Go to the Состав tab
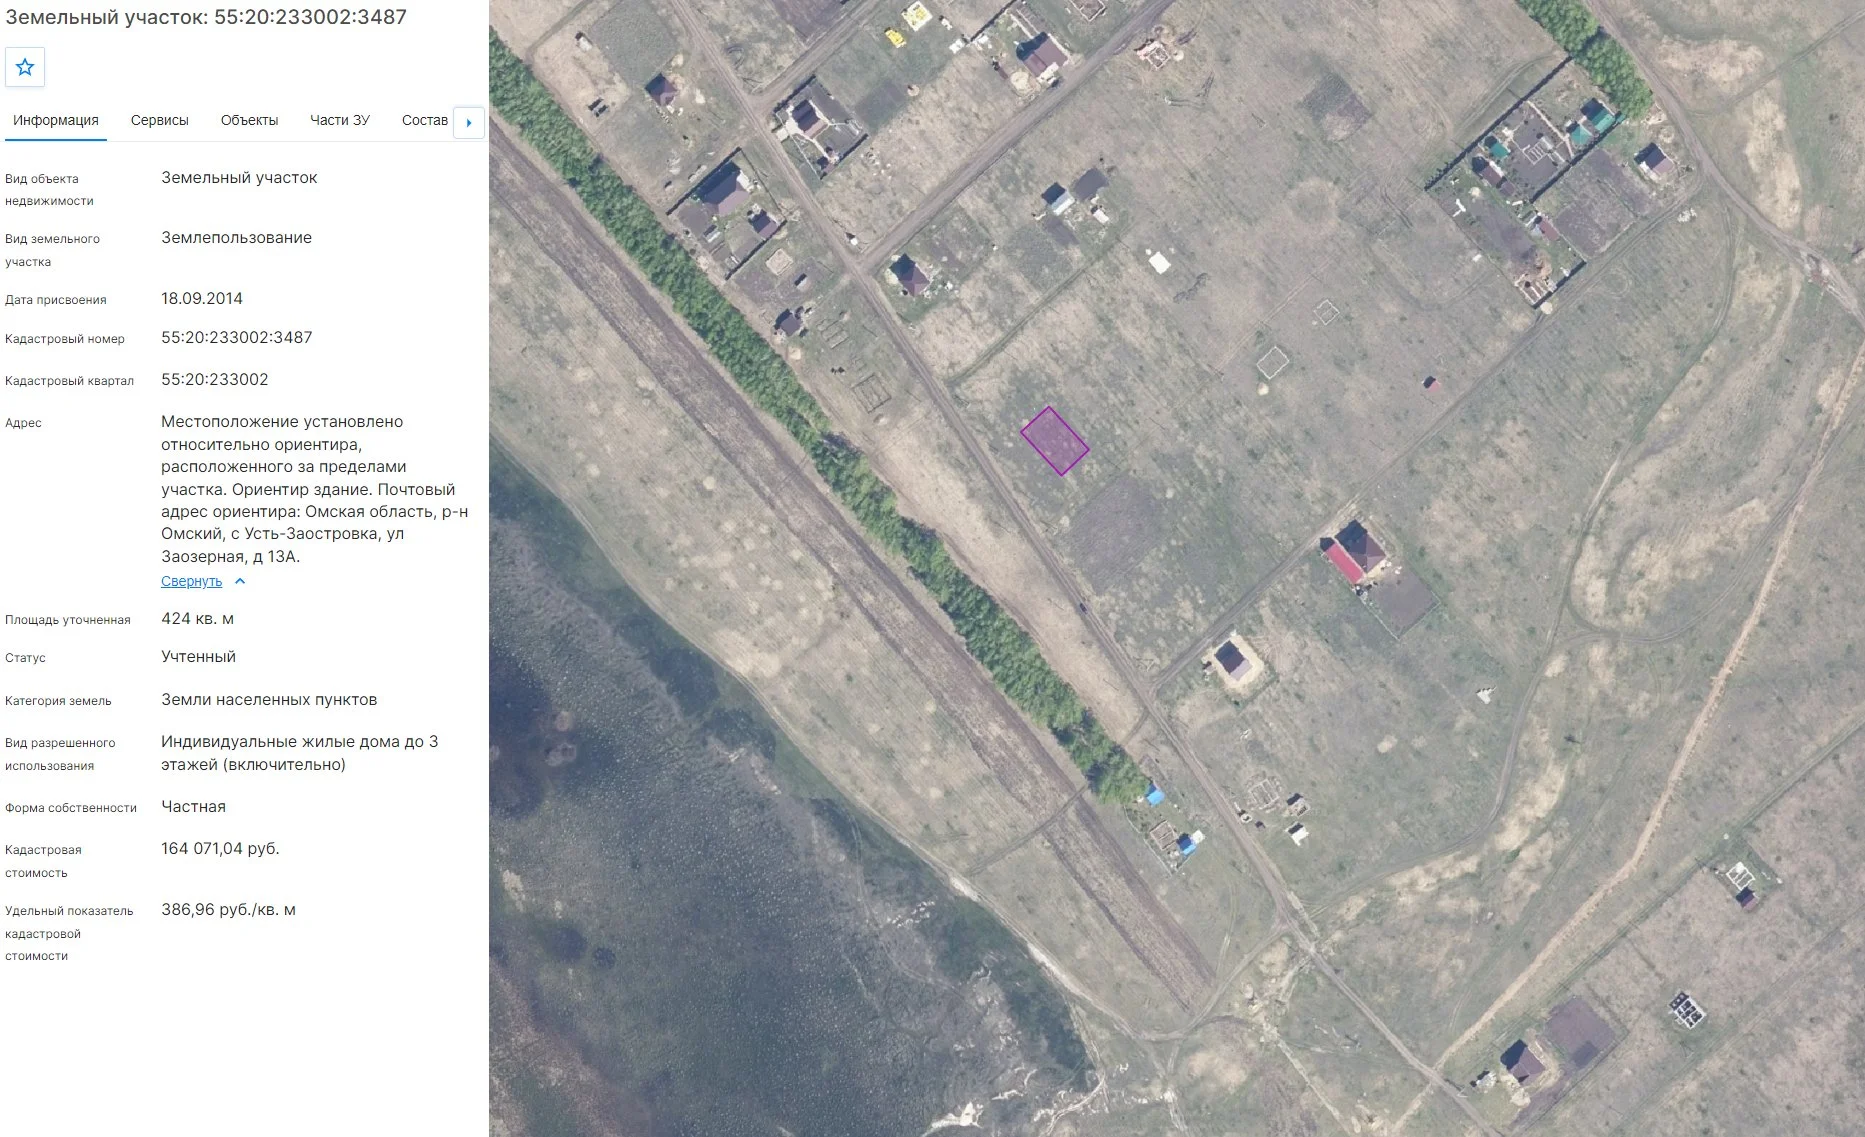Image resolution: width=1865 pixels, height=1137 pixels. pos(425,120)
